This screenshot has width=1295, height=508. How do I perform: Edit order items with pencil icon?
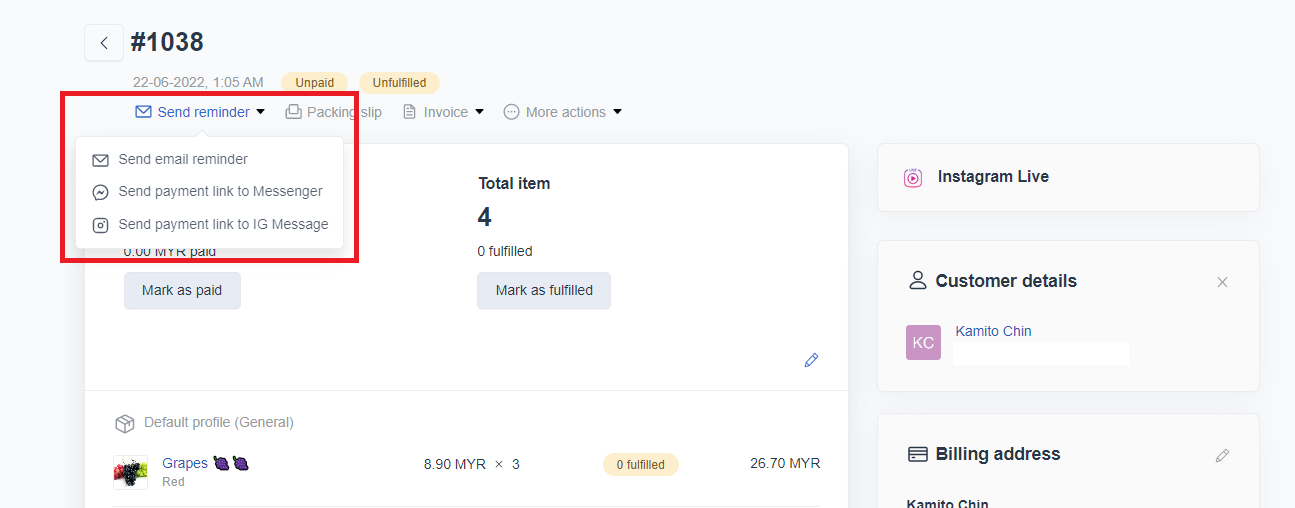click(x=811, y=360)
